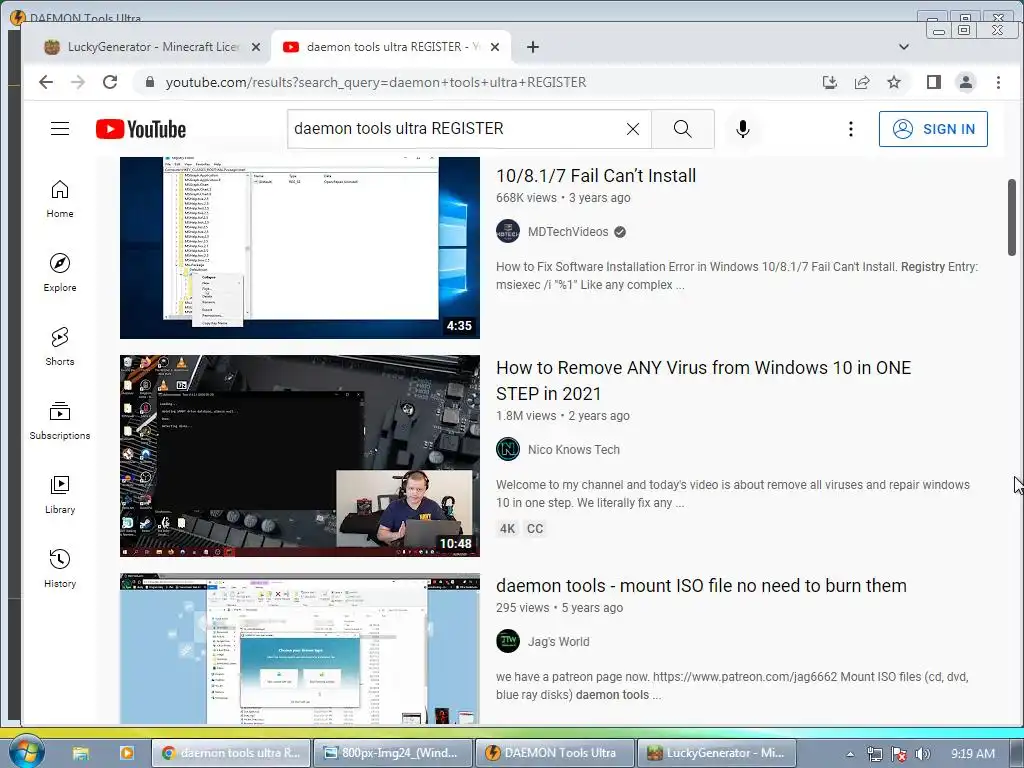The width and height of the screenshot is (1024, 768).
Task: Open video '10/8.1/7 Fail Can't Install' title
Action: click(x=596, y=176)
